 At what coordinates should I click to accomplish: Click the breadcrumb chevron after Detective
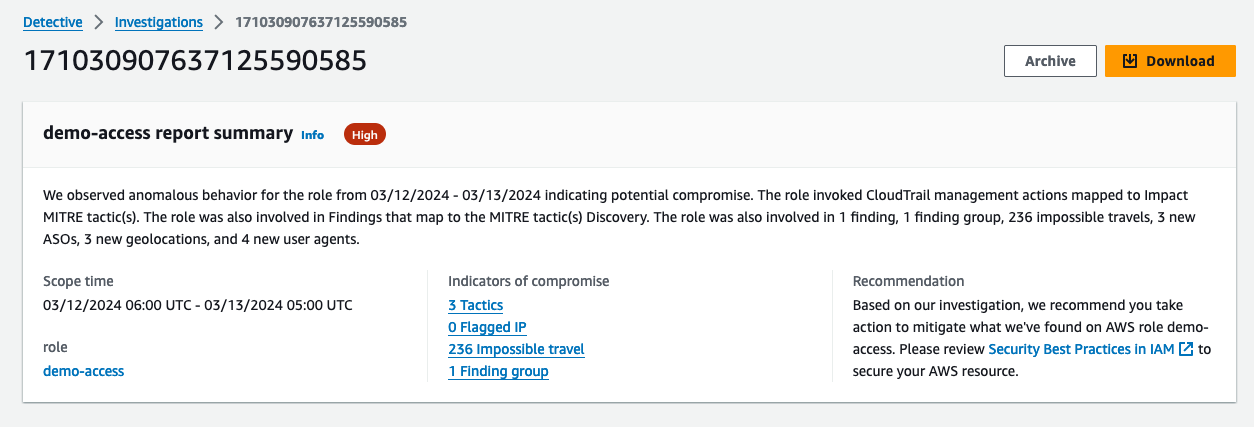[99, 22]
